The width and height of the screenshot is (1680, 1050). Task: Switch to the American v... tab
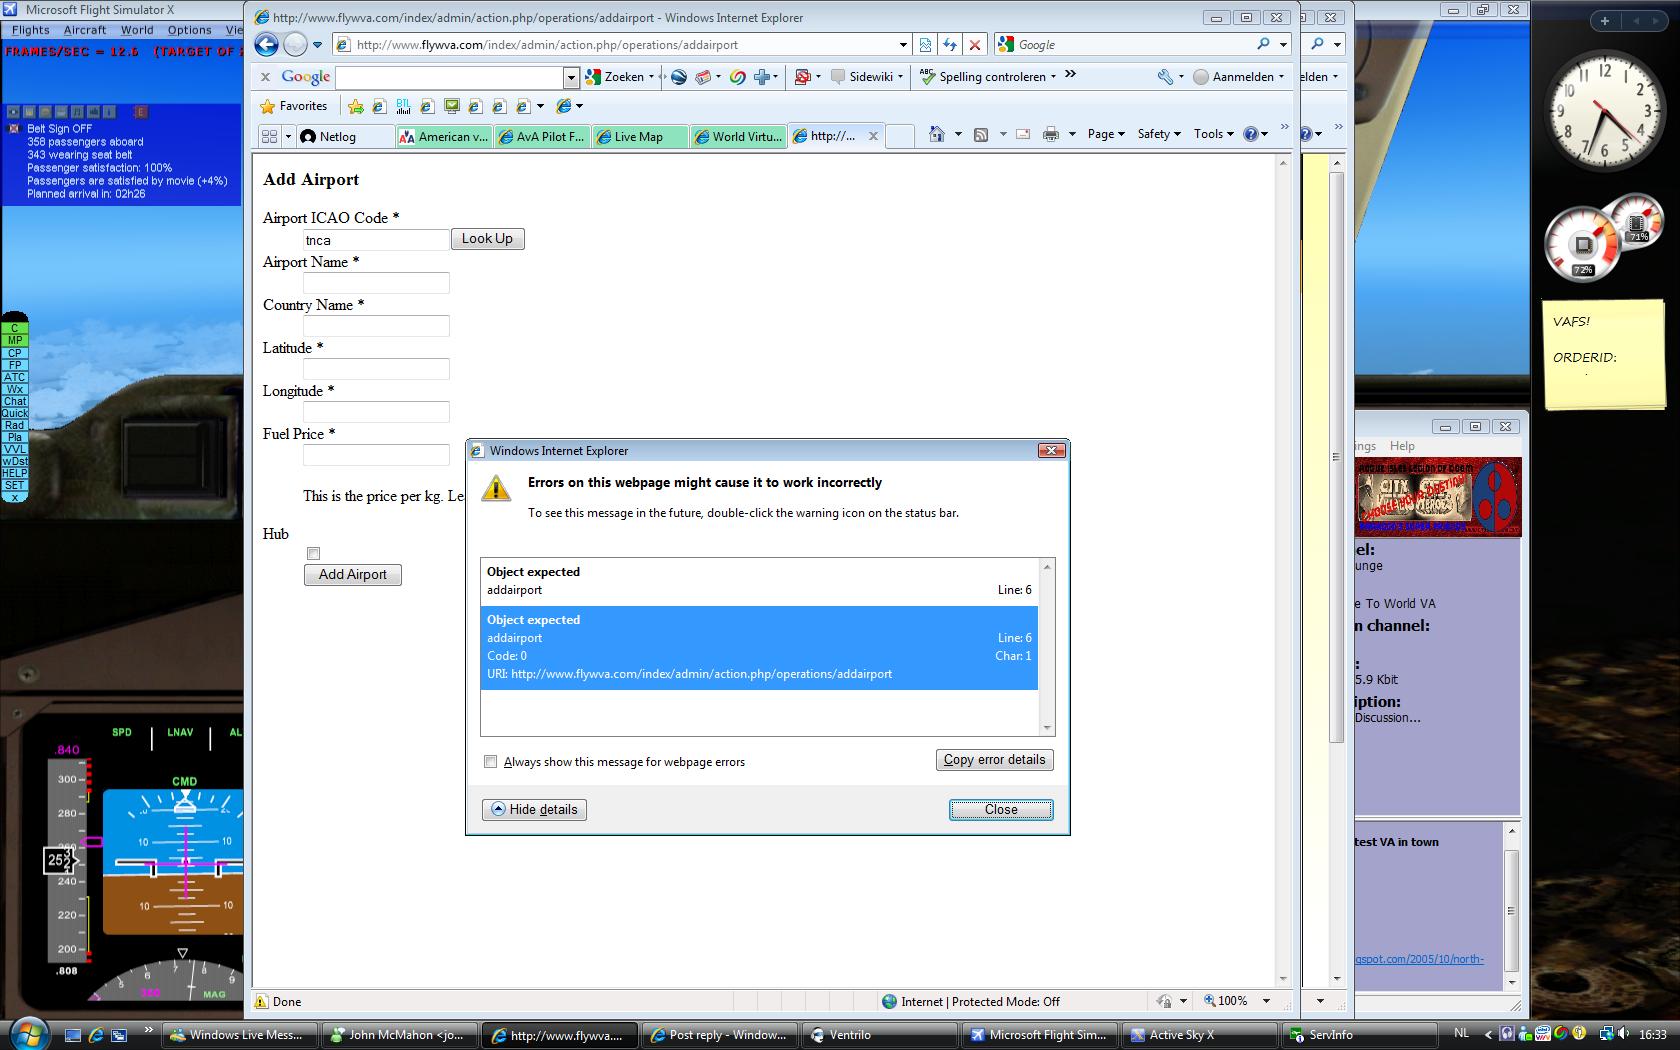[444, 136]
